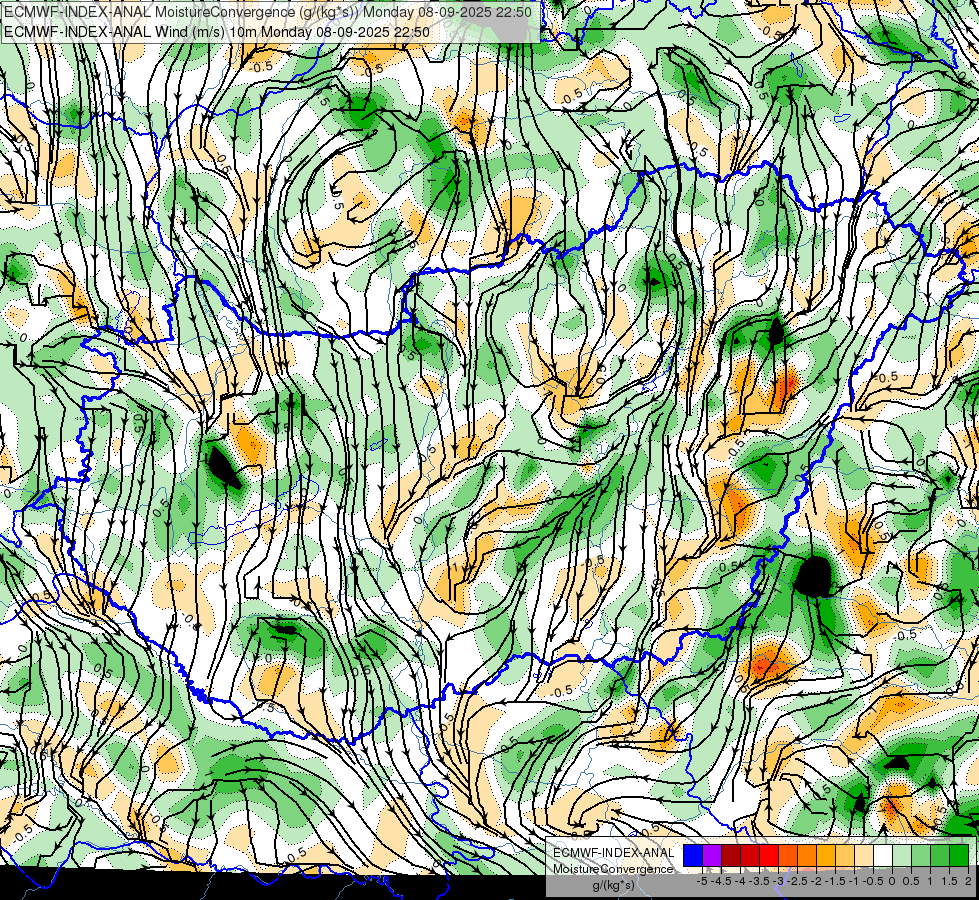Click the legend scale tick label 1.5
Viewport: 979px width, 900px height.
click(949, 881)
